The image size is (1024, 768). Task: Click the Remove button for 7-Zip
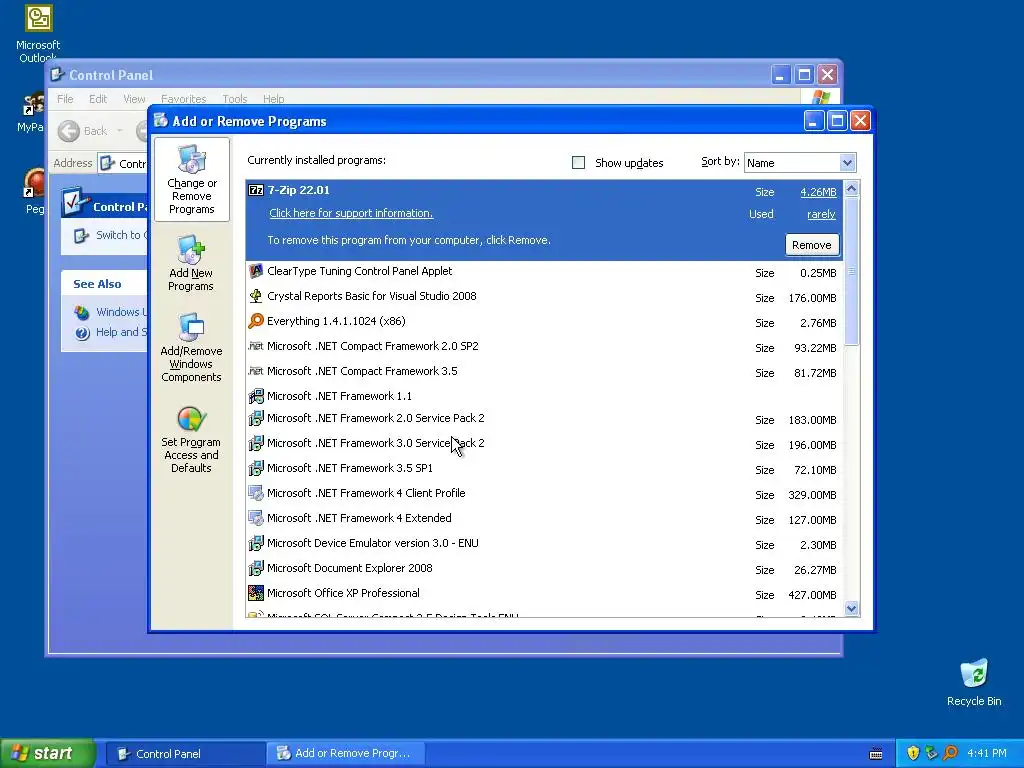point(812,245)
